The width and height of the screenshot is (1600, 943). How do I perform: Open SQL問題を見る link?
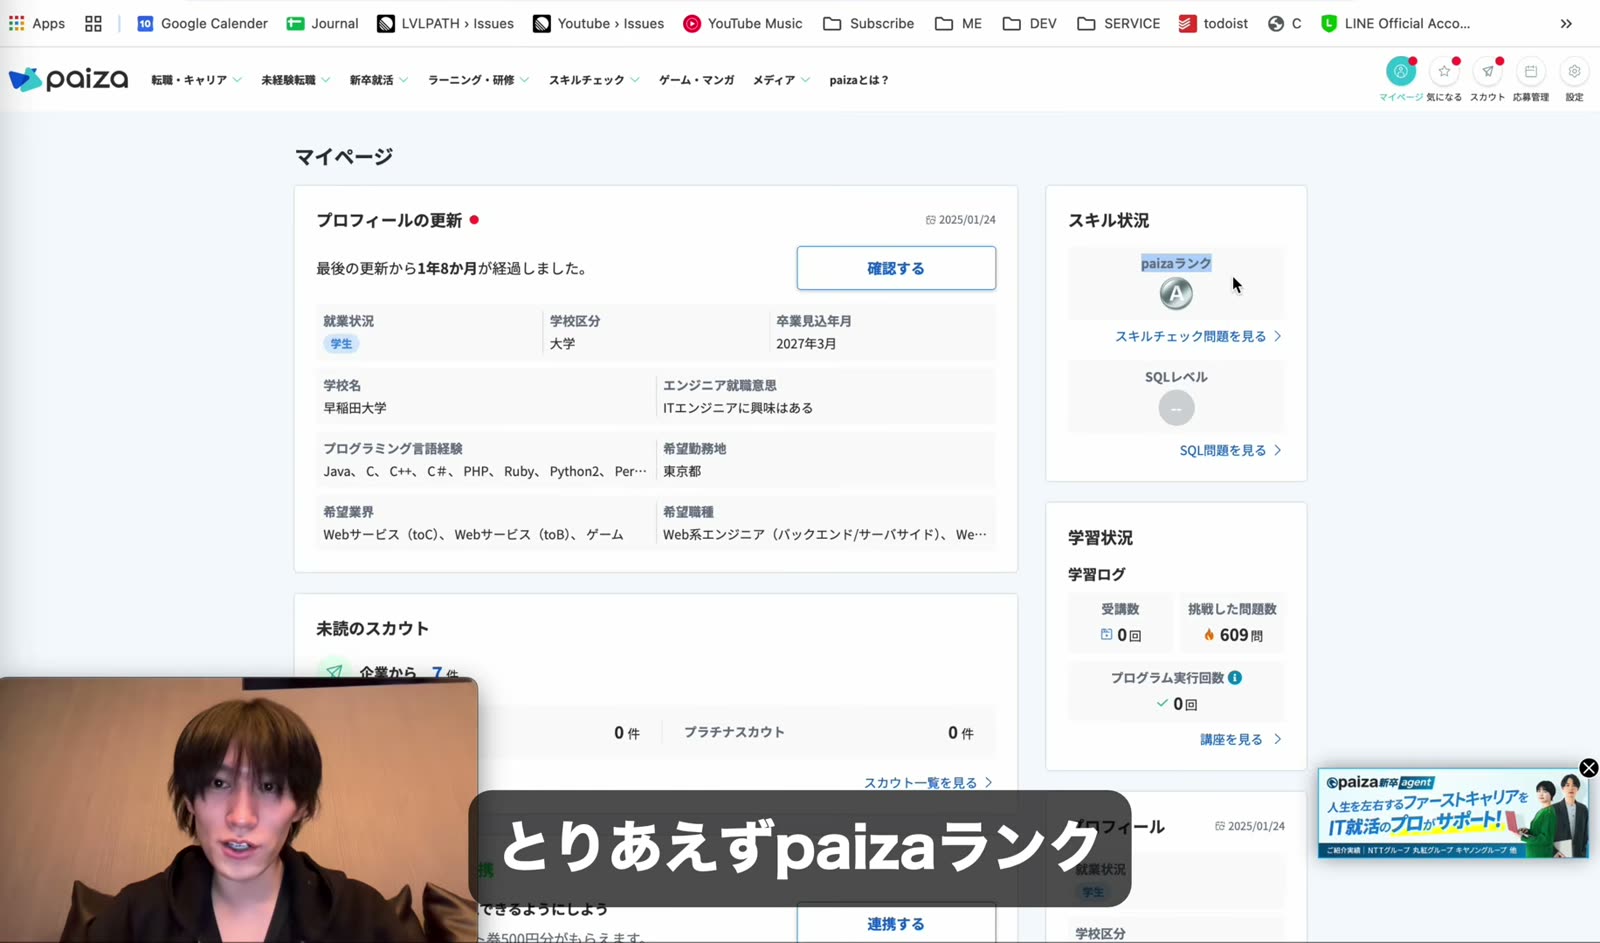tap(1230, 450)
